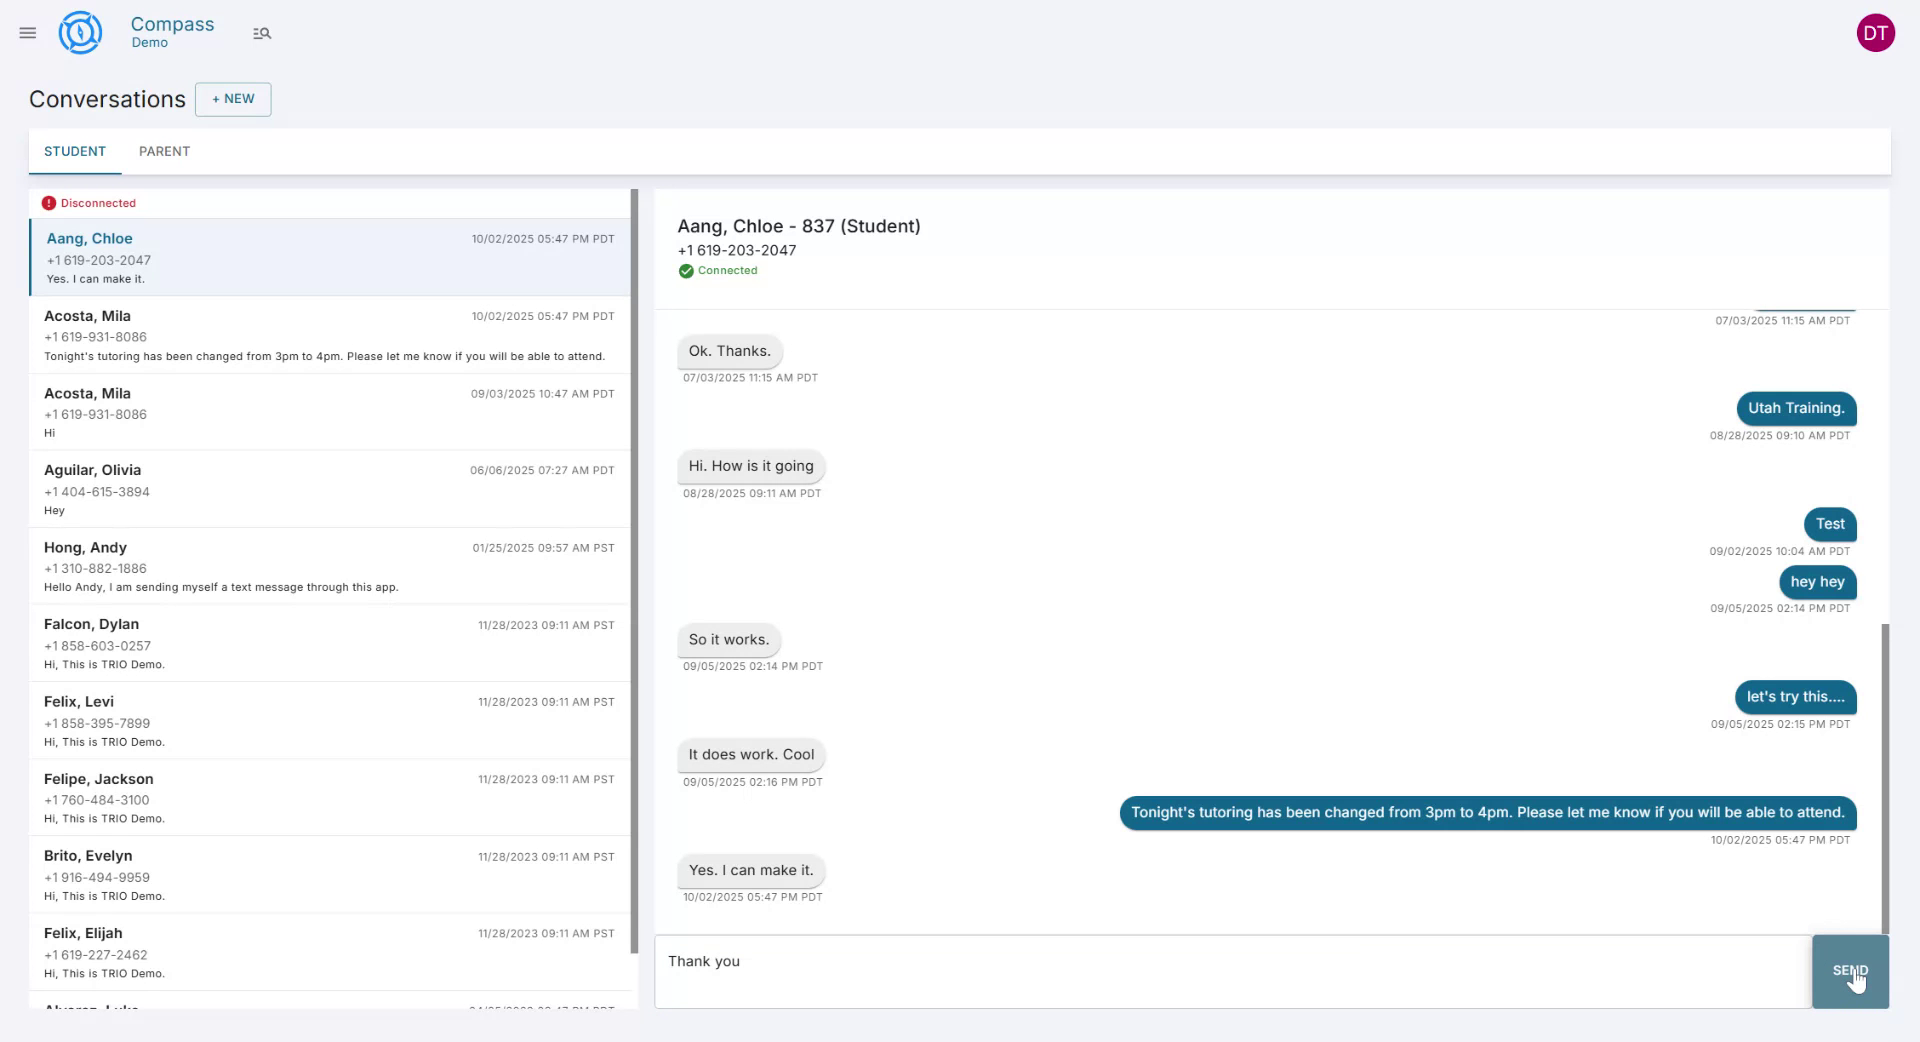The width and height of the screenshot is (1920, 1042).
Task: Select Evelyn Brito's chat entry
Action: coord(330,875)
